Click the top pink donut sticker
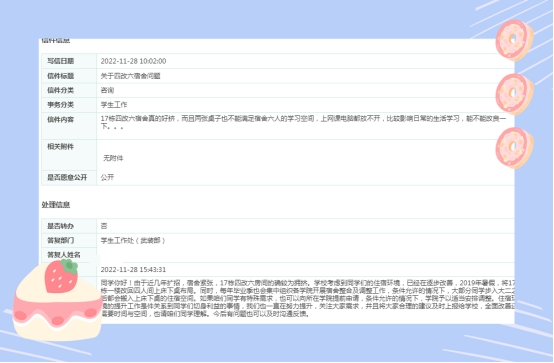 tap(514, 40)
